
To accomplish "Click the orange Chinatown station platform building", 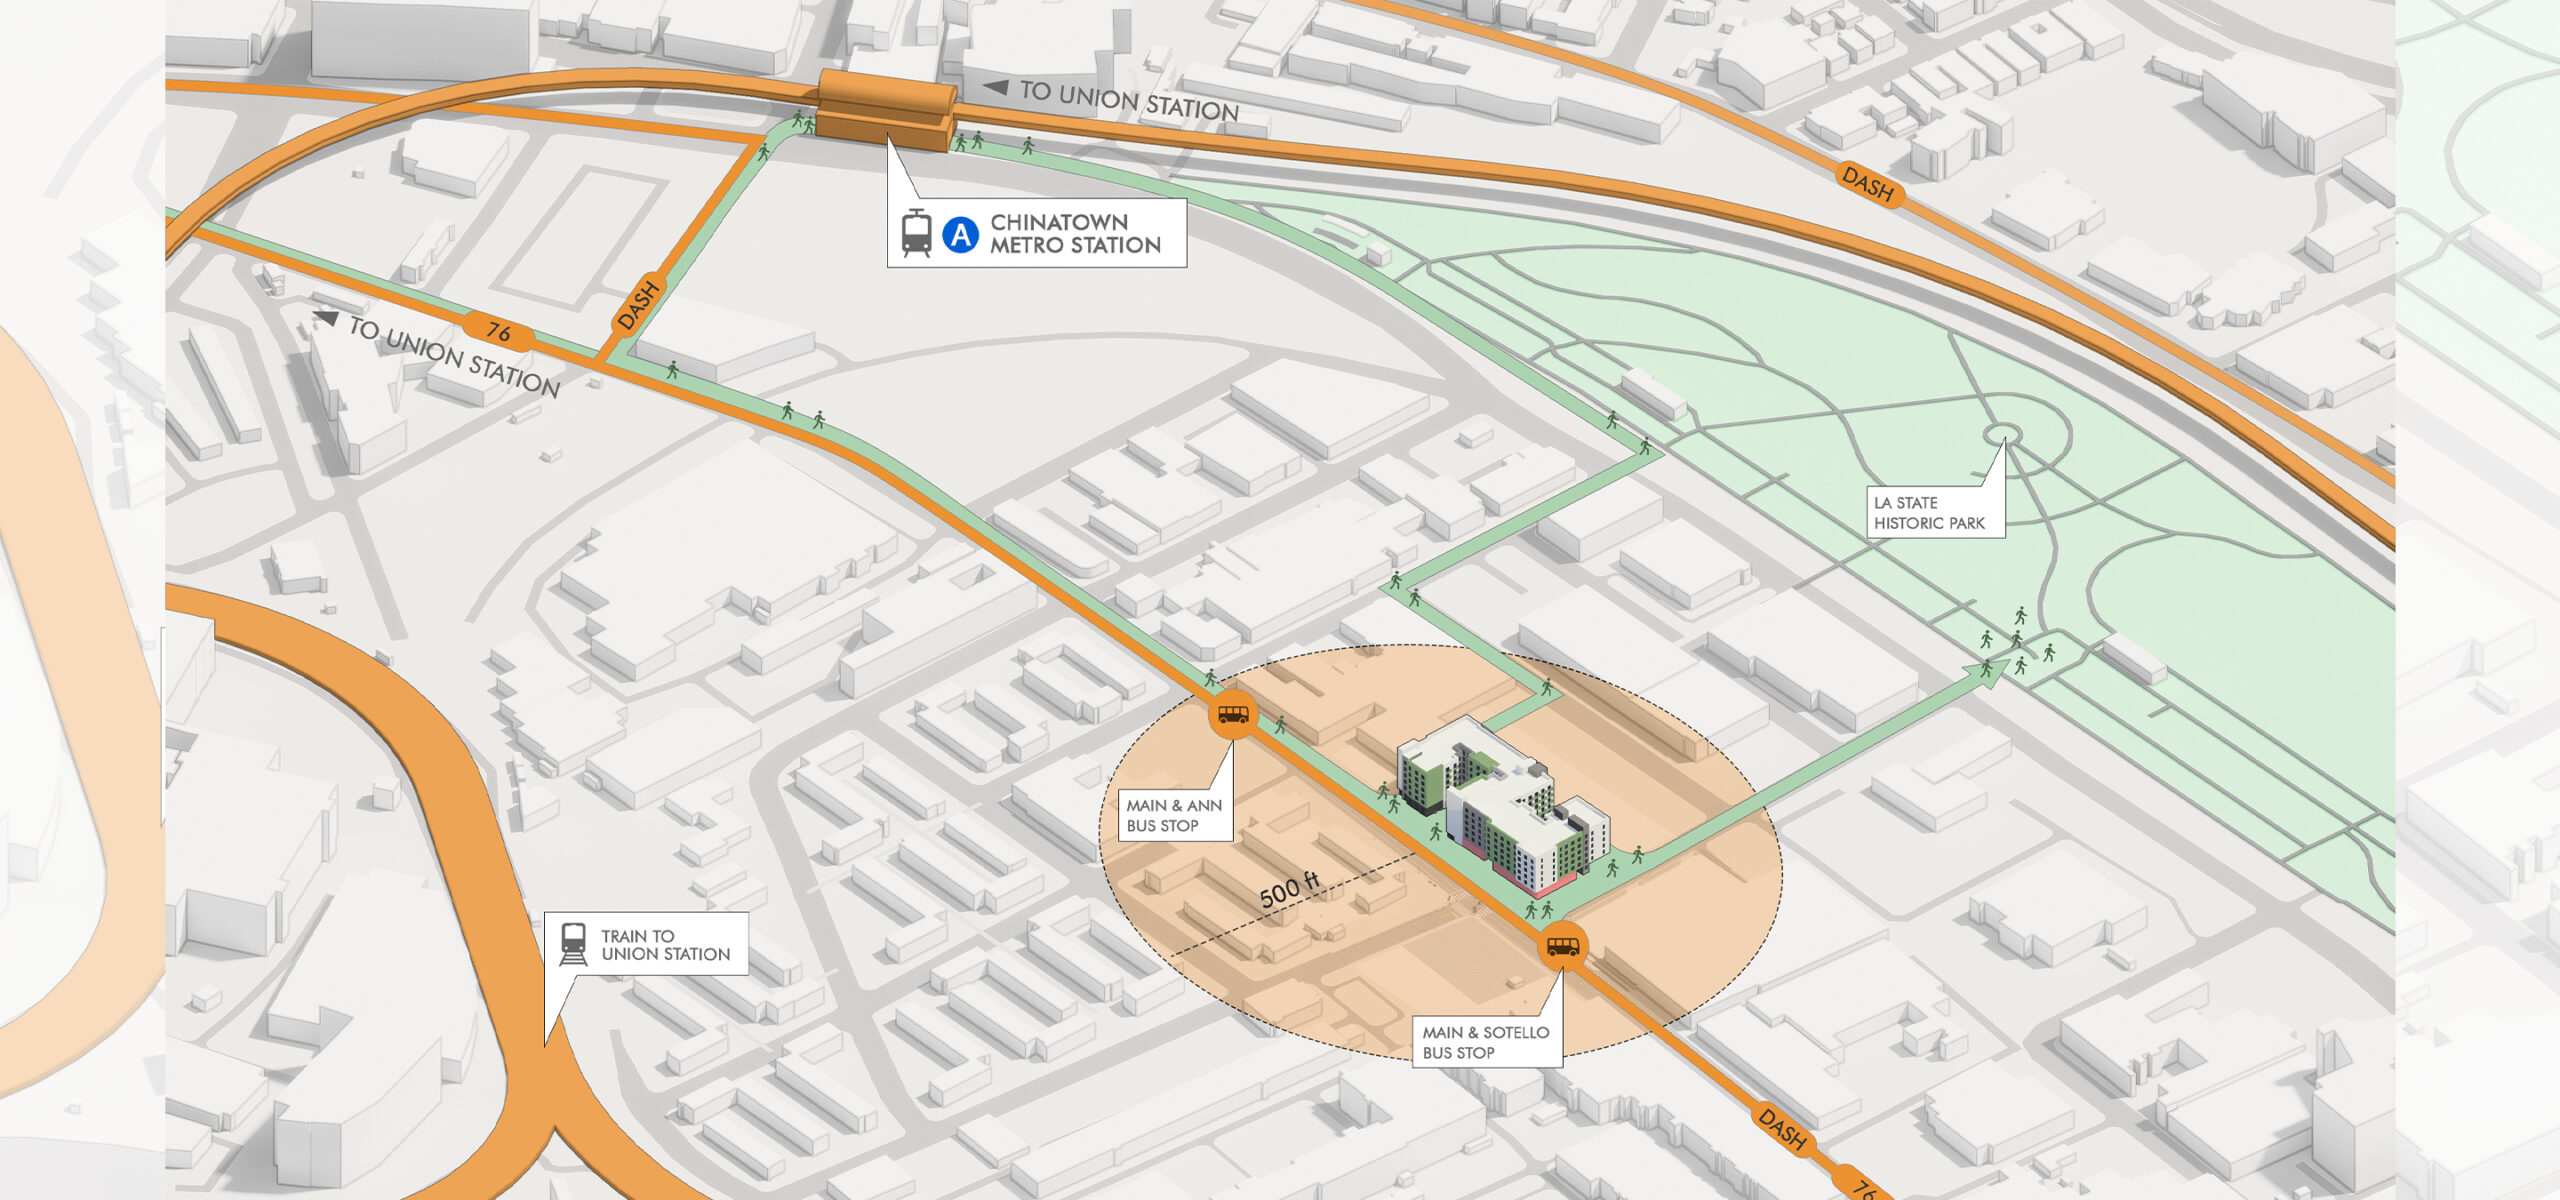I will tap(885, 110).
